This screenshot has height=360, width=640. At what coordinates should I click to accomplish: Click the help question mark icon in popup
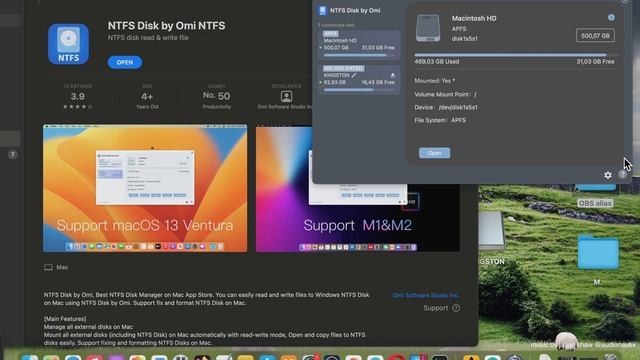pyautogui.click(x=622, y=175)
